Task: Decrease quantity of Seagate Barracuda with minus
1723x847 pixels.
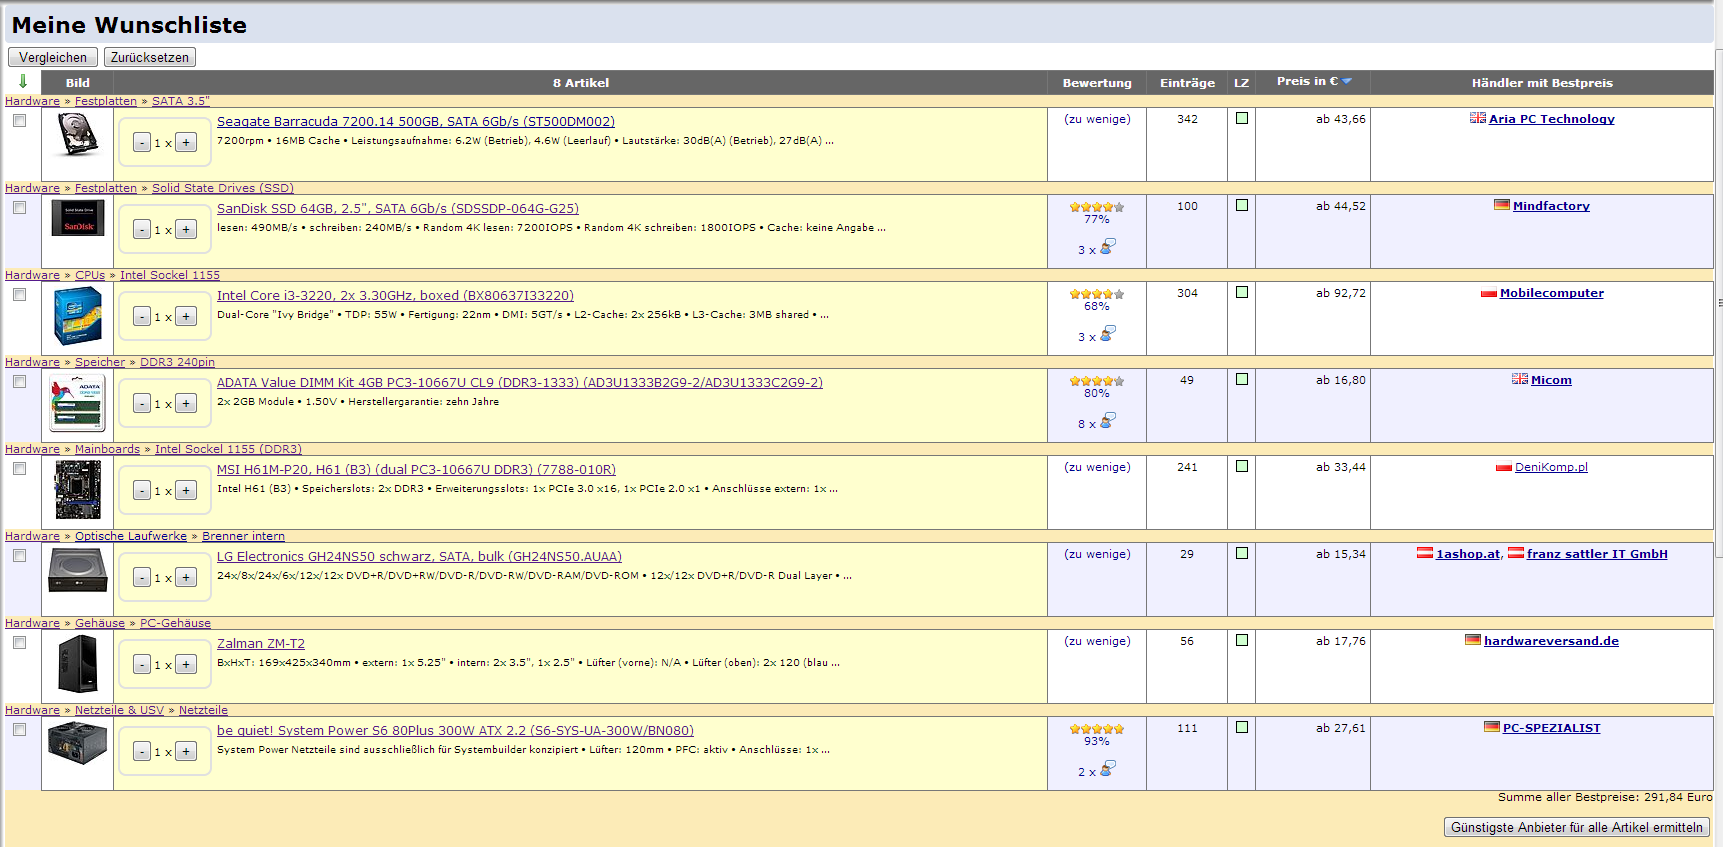Action: click(x=142, y=143)
